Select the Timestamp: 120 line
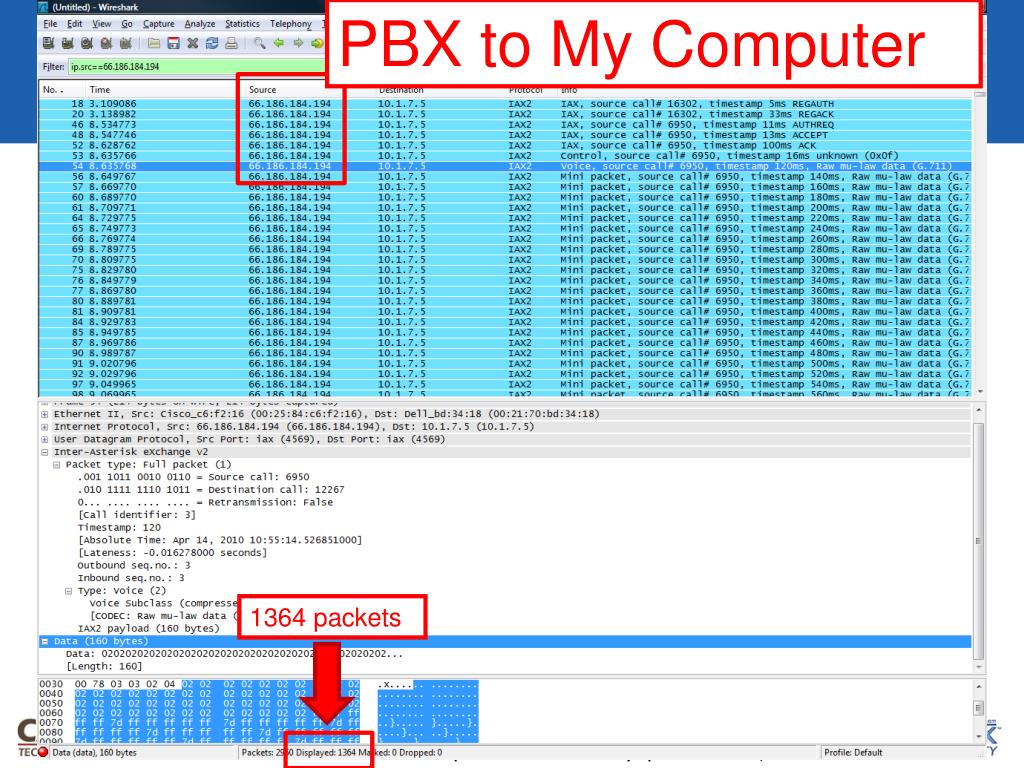The width and height of the screenshot is (1024, 768). tap(119, 528)
